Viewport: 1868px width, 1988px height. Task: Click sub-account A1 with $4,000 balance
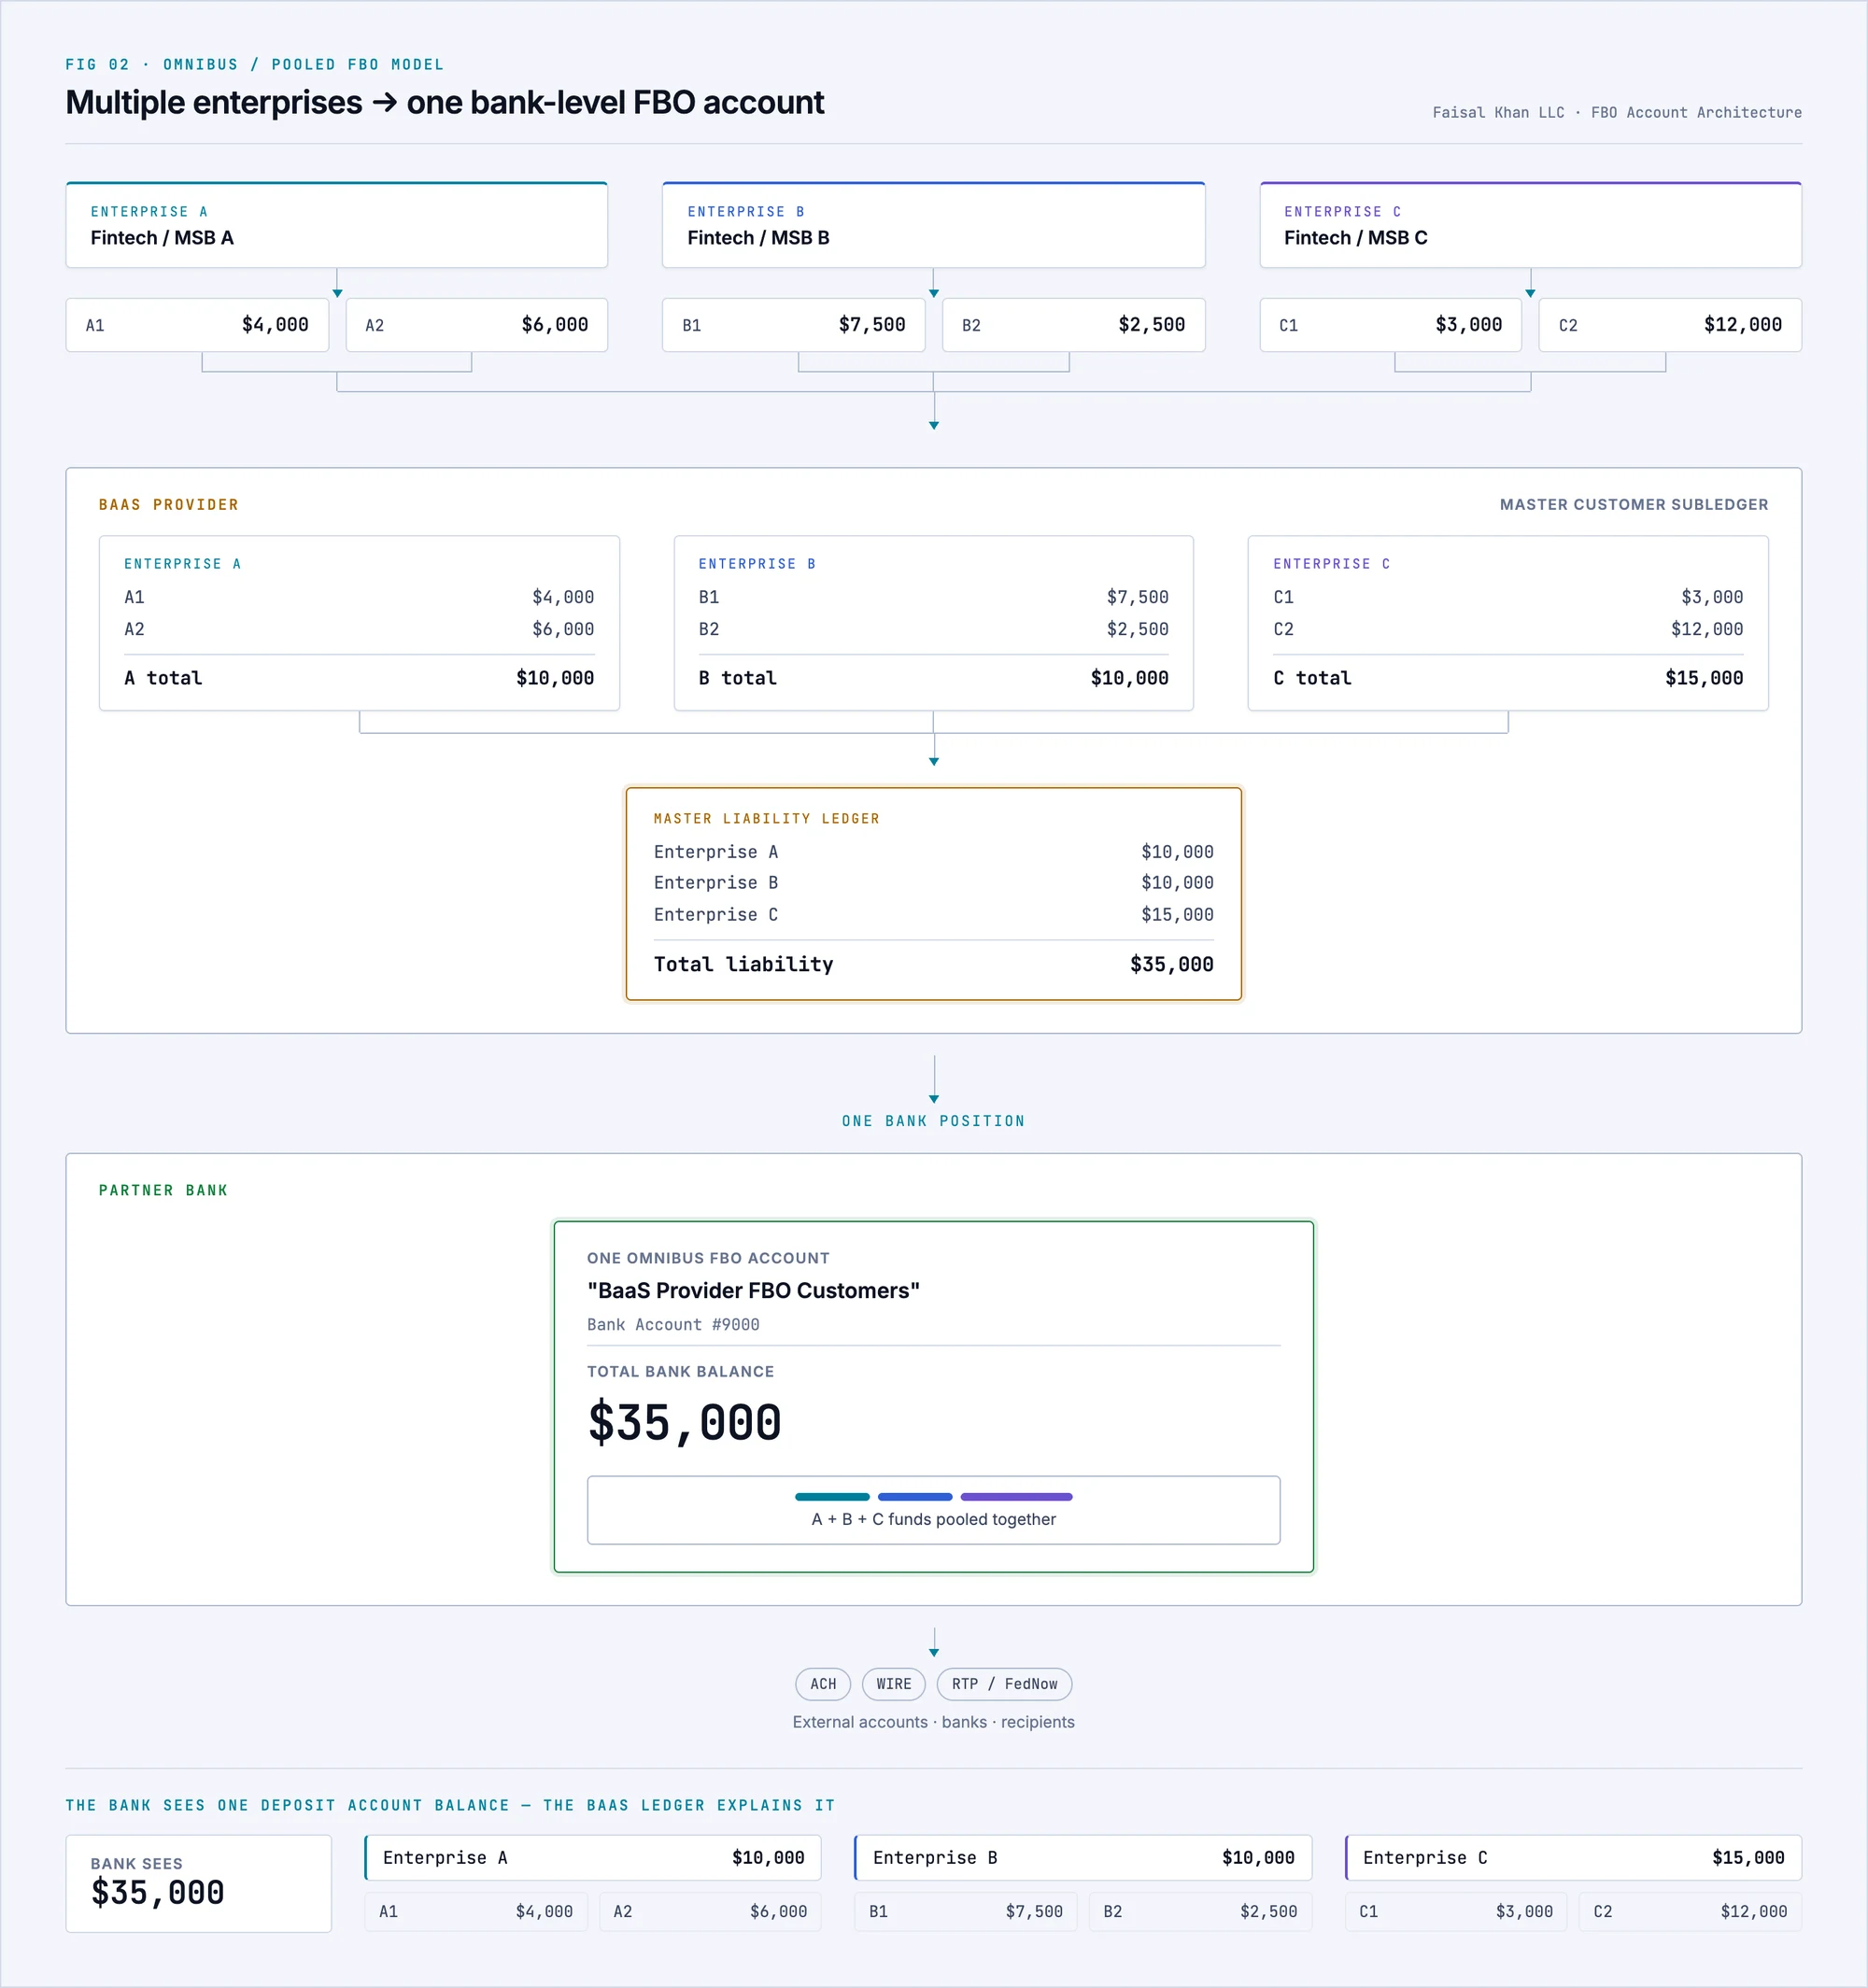coord(197,325)
